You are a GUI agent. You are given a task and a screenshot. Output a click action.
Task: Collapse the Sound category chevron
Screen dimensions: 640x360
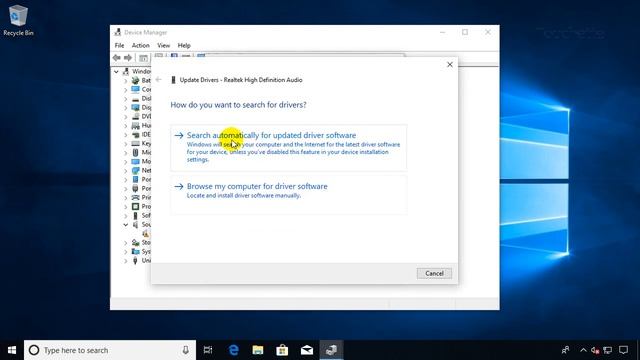tap(126, 224)
